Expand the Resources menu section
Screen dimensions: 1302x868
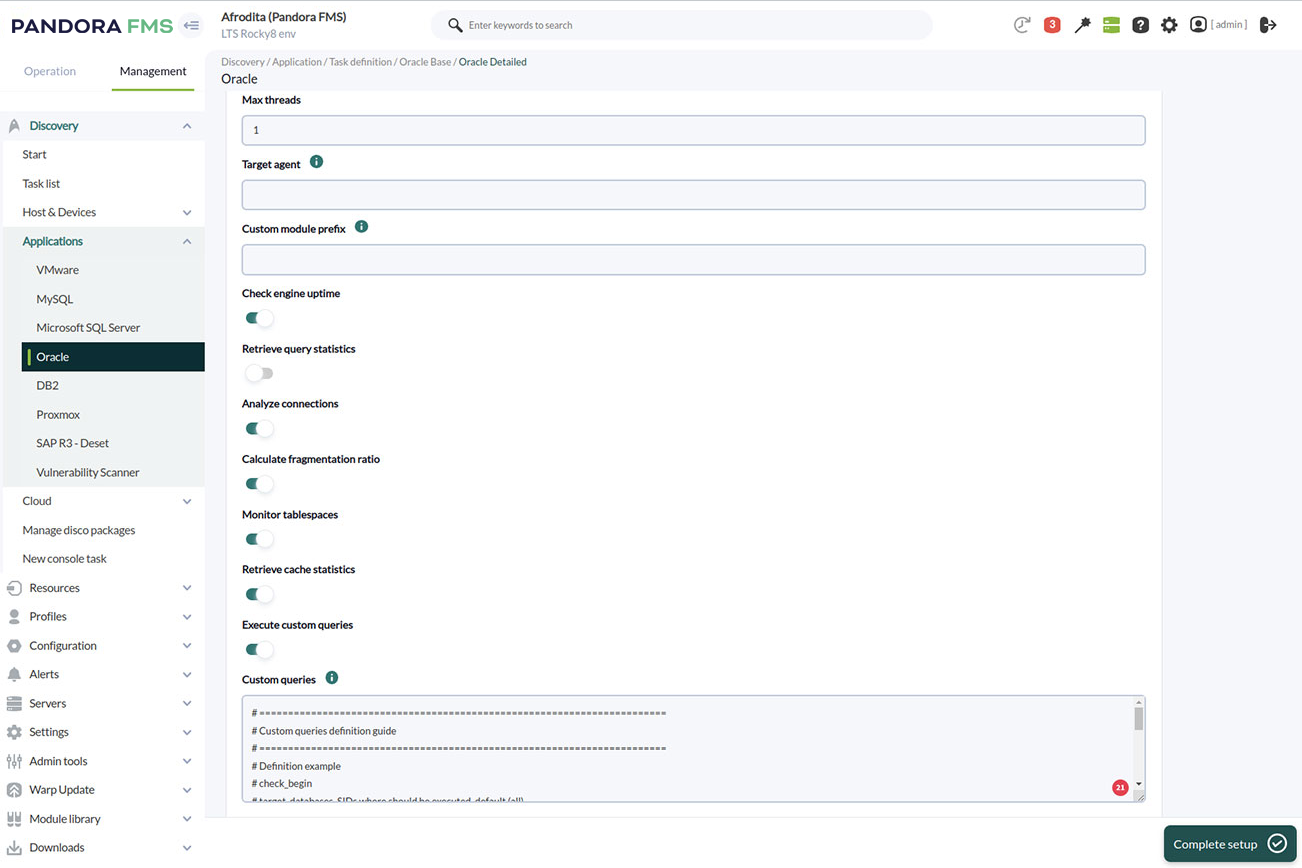[x=186, y=589]
